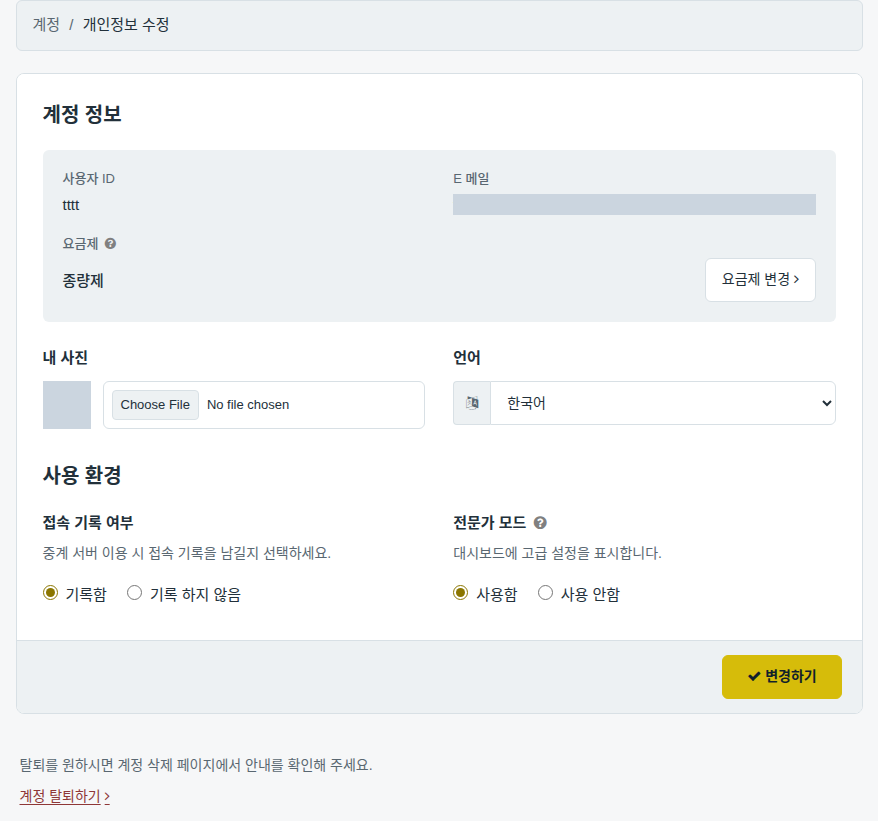Click 개인정보 수정 breadcrumb item
Viewport: 878px width, 821px height.
[x=126, y=25]
